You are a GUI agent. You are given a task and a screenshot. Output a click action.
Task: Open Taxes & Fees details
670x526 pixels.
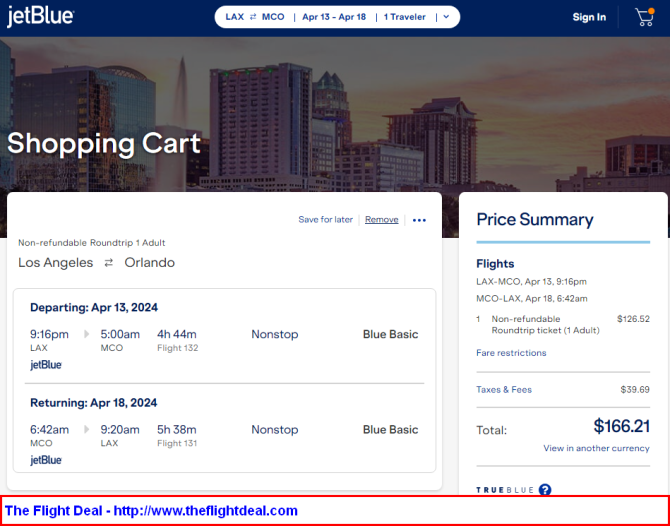[x=504, y=390]
